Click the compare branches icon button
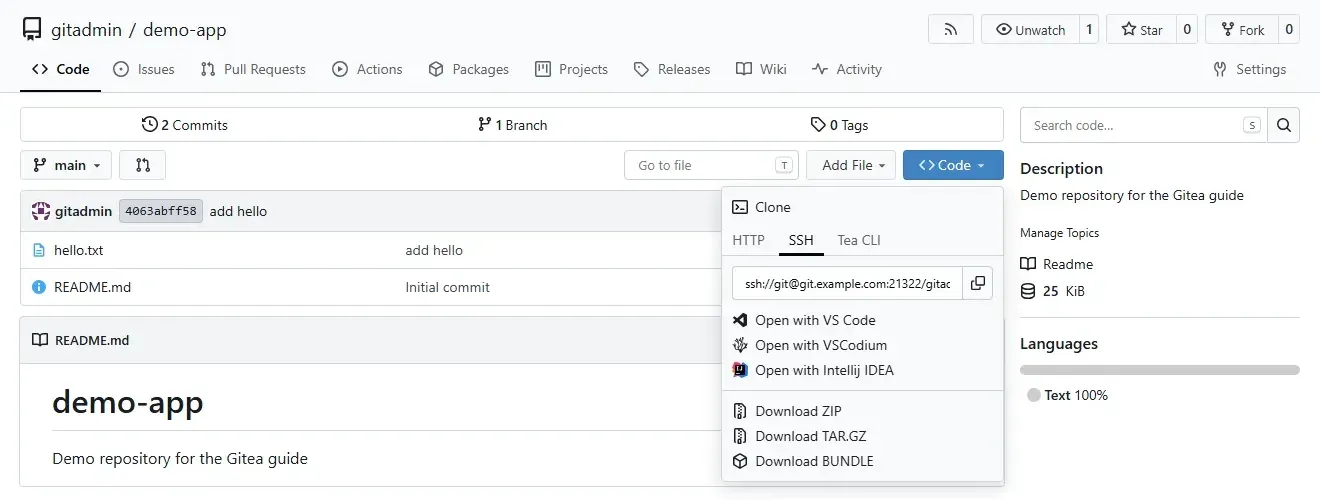Screen dimensions: 1320x500 point(142,165)
